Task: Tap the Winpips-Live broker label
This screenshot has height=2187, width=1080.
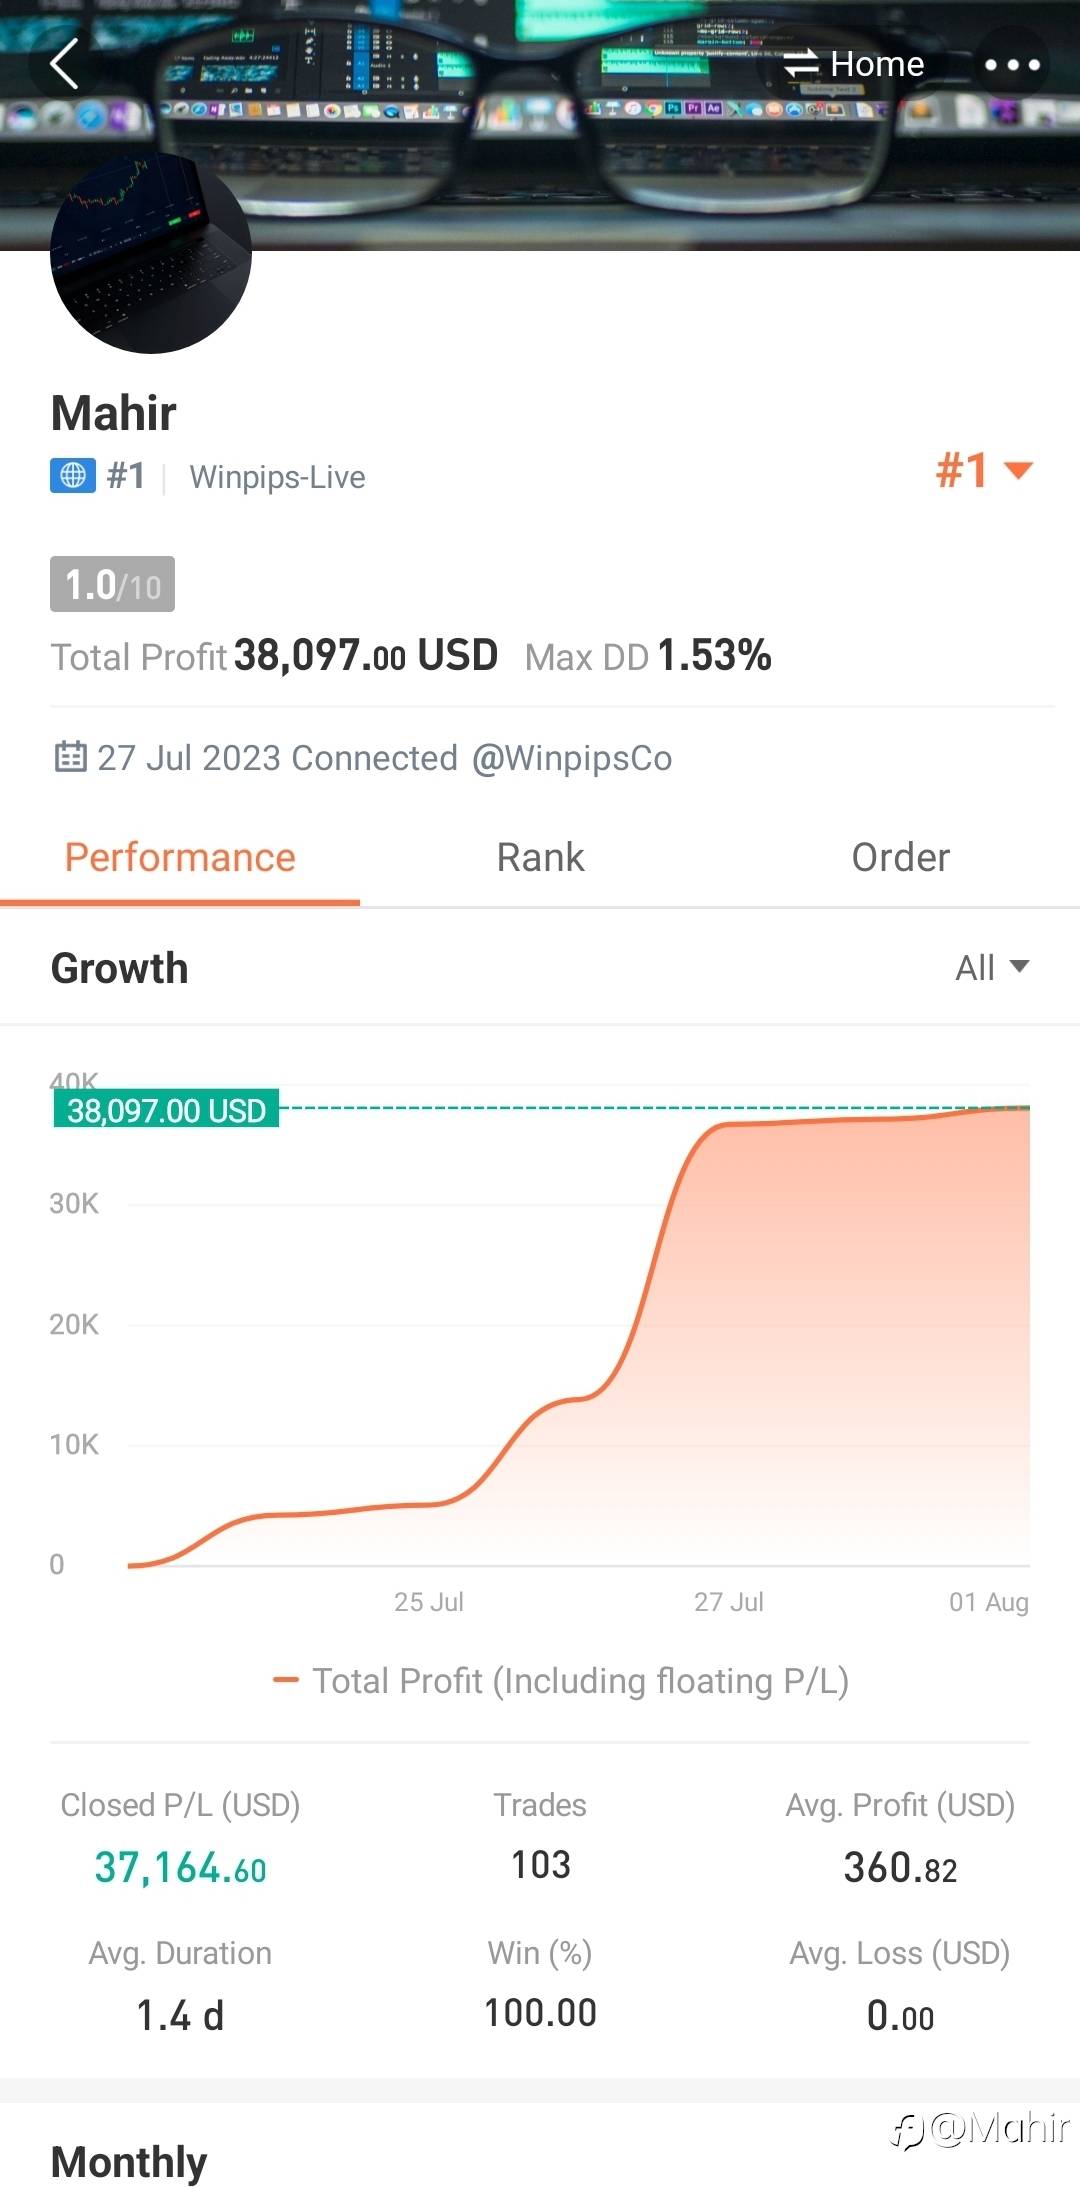Action: tap(277, 477)
